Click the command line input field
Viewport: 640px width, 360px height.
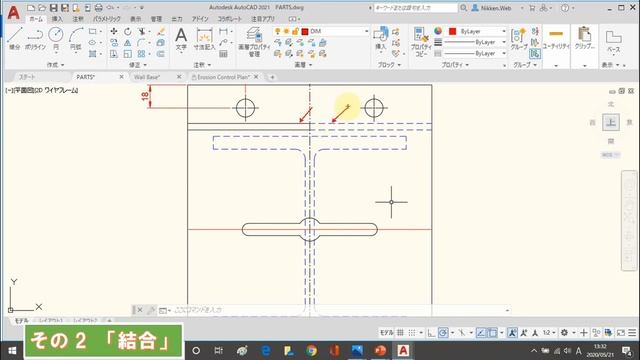[339, 310]
